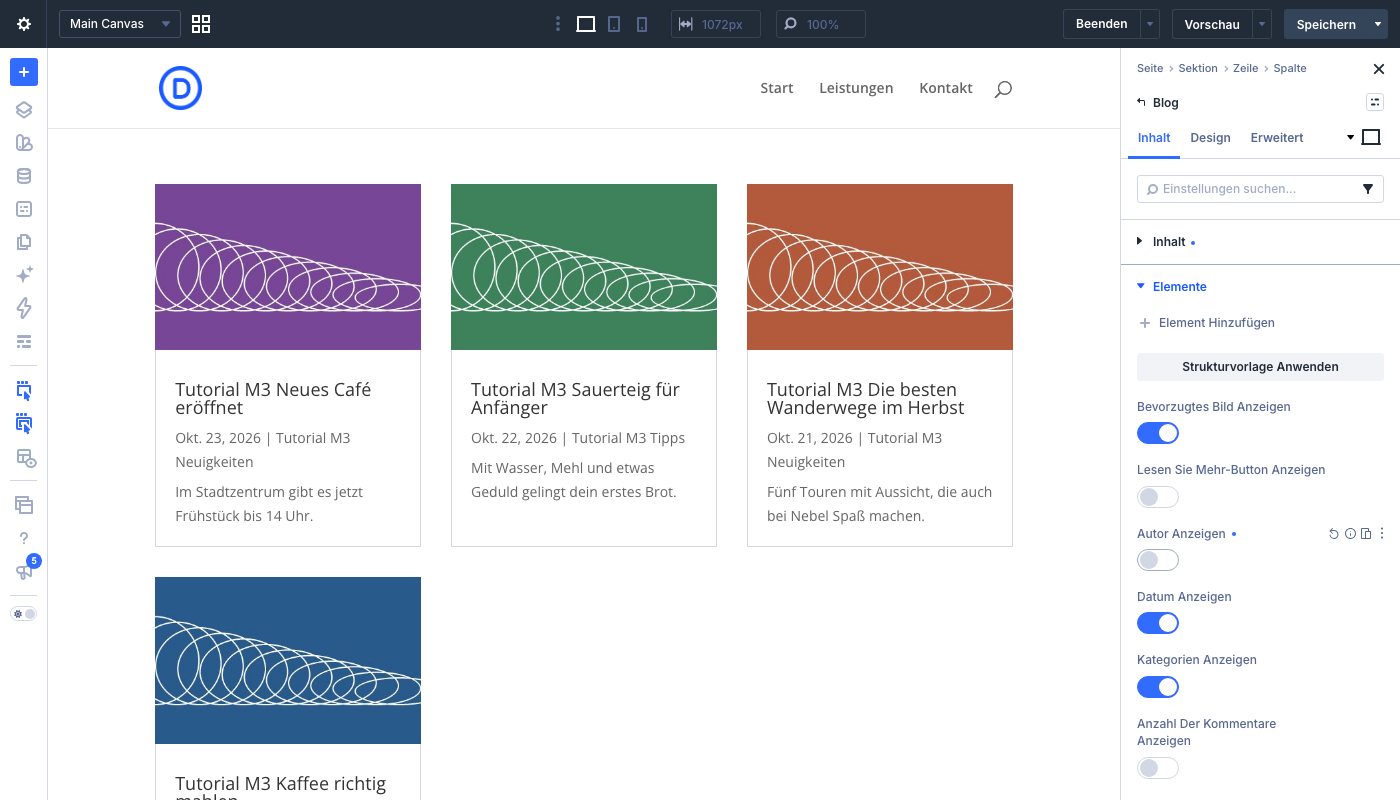The height and width of the screenshot is (800, 1400).
Task: Enable Lesen Sie Mehr-Button Anzeigen toggle
Action: click(1158, 496)
